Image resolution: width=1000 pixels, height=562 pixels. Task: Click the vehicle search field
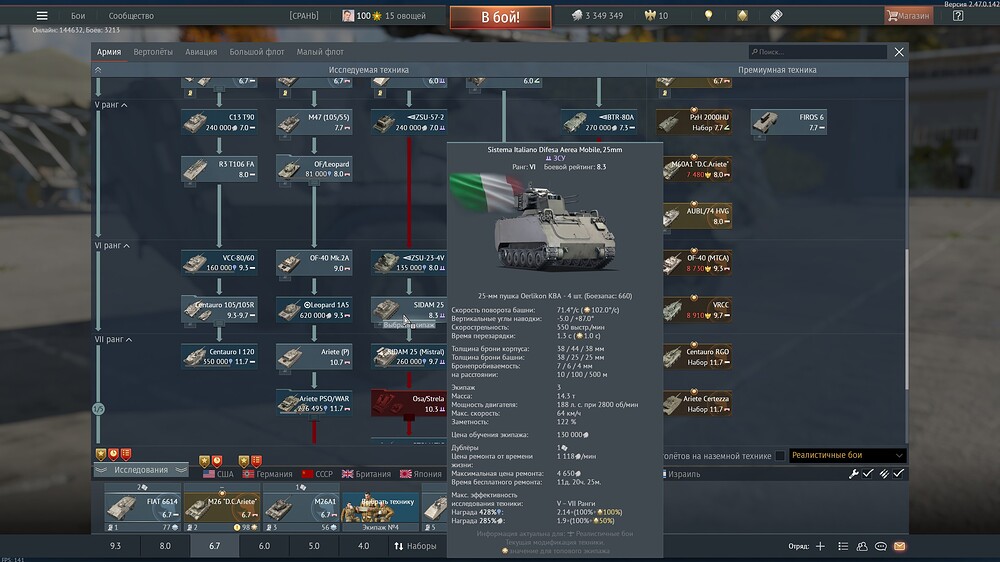[818, 52]
